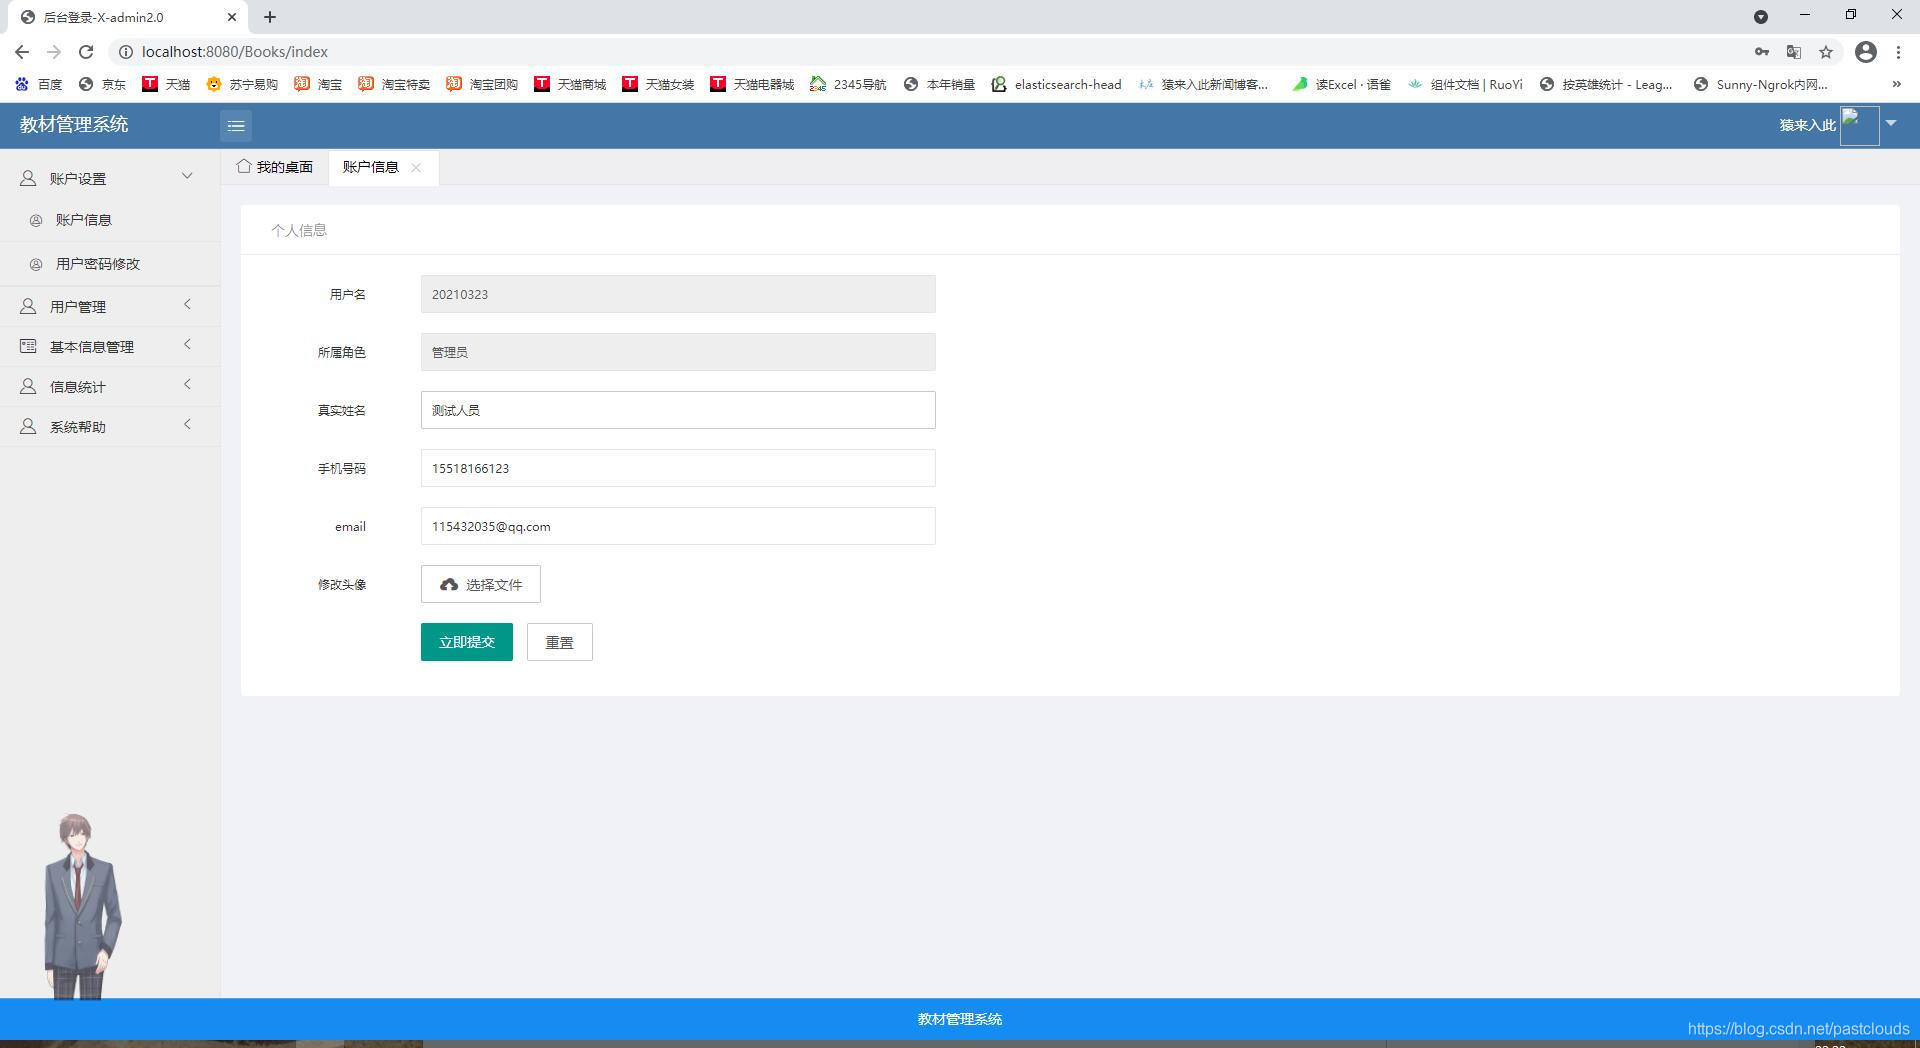The height and width of the screenshot is (1048, 1920).
Task: Open the 苏宁易购 bookmark
Action: click(x=242, y=84)
